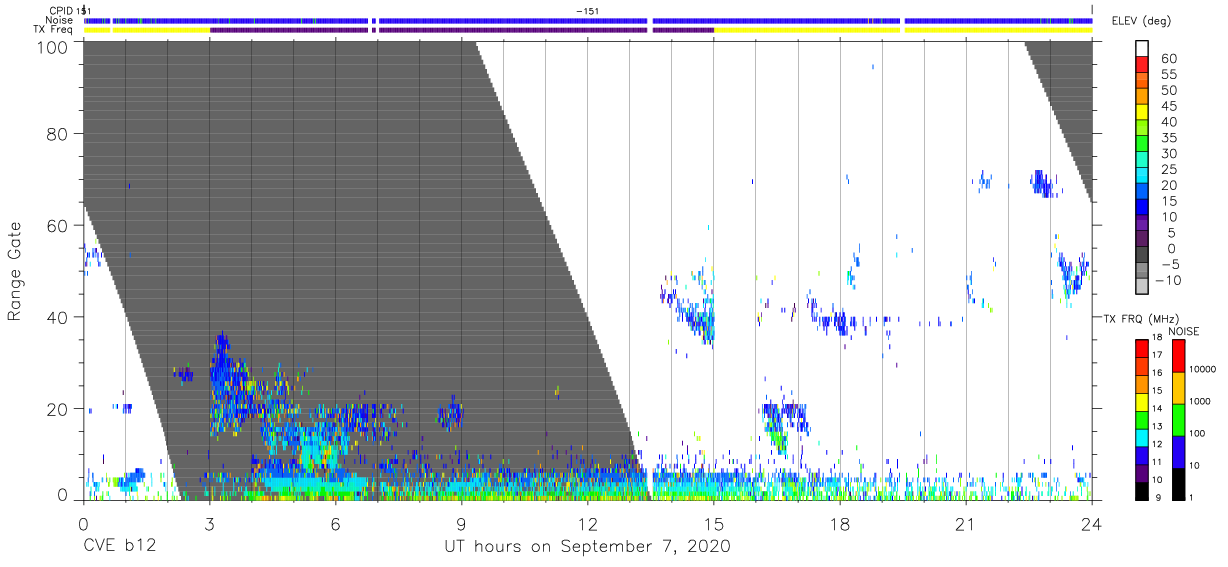1228x567 pixels.
Task: Click the white top cell of the ELEV color bar
Action: [1141, 49]
